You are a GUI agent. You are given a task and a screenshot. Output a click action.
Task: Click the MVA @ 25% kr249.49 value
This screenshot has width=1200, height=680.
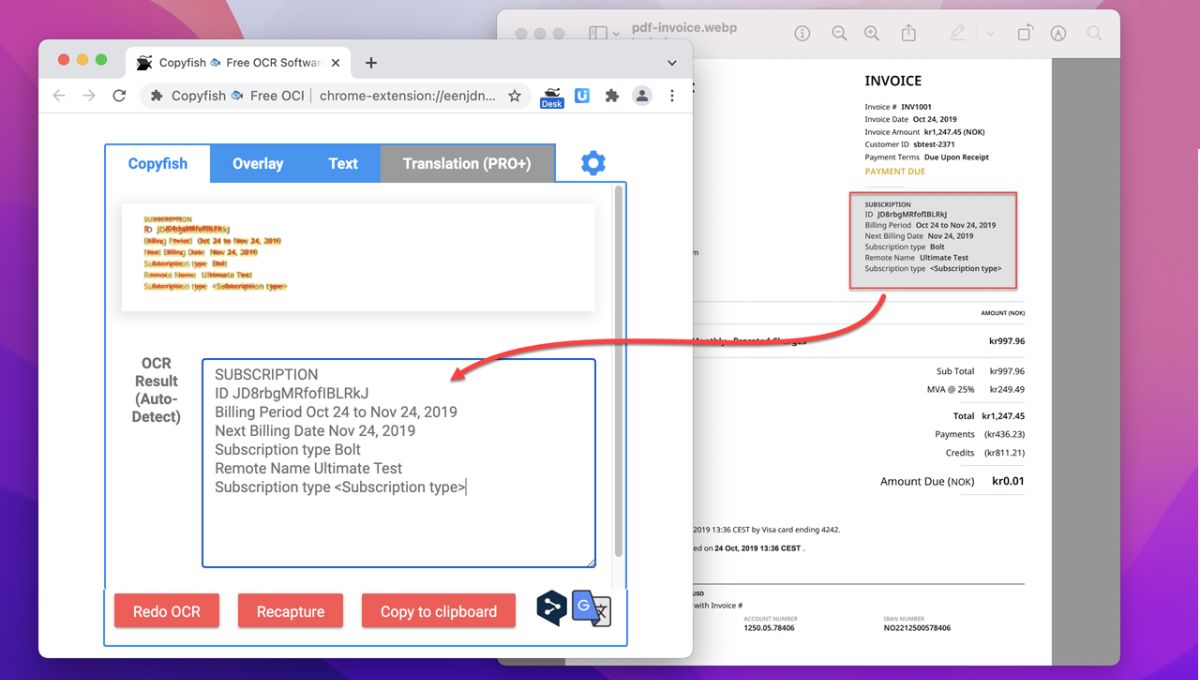click(1007, 389)
